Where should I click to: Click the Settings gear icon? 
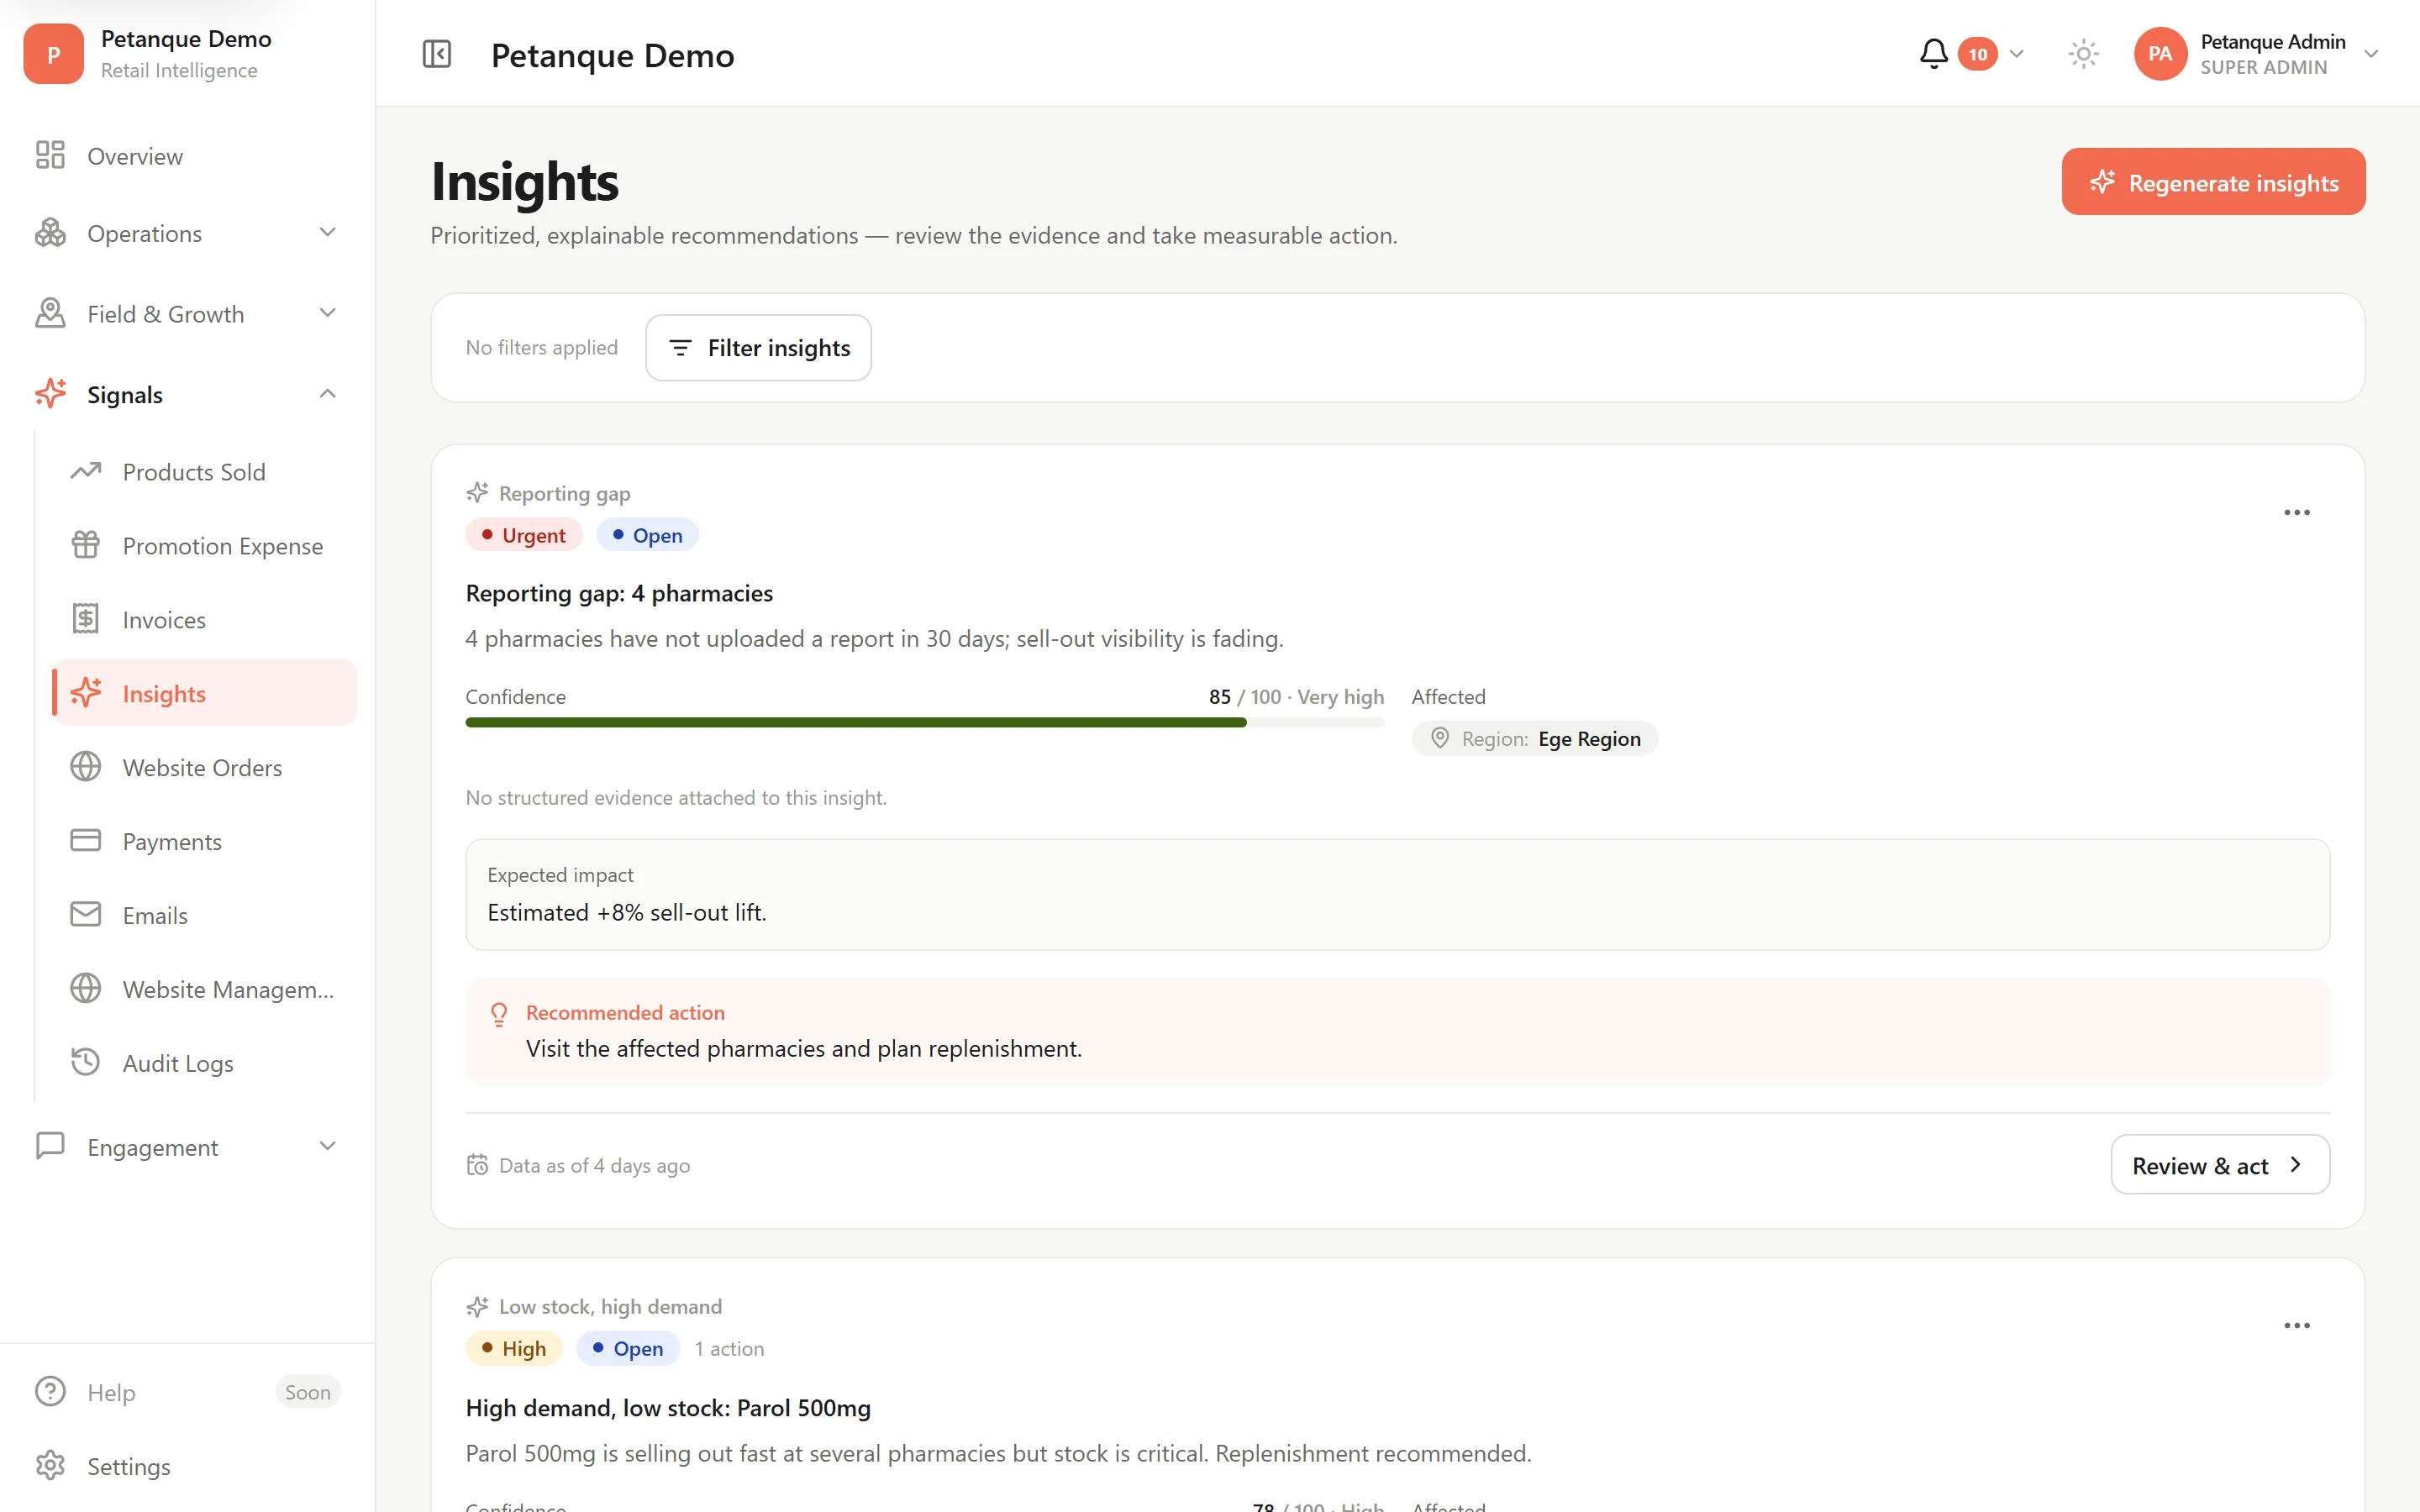pyautogui.click(x=50, y=1466)
